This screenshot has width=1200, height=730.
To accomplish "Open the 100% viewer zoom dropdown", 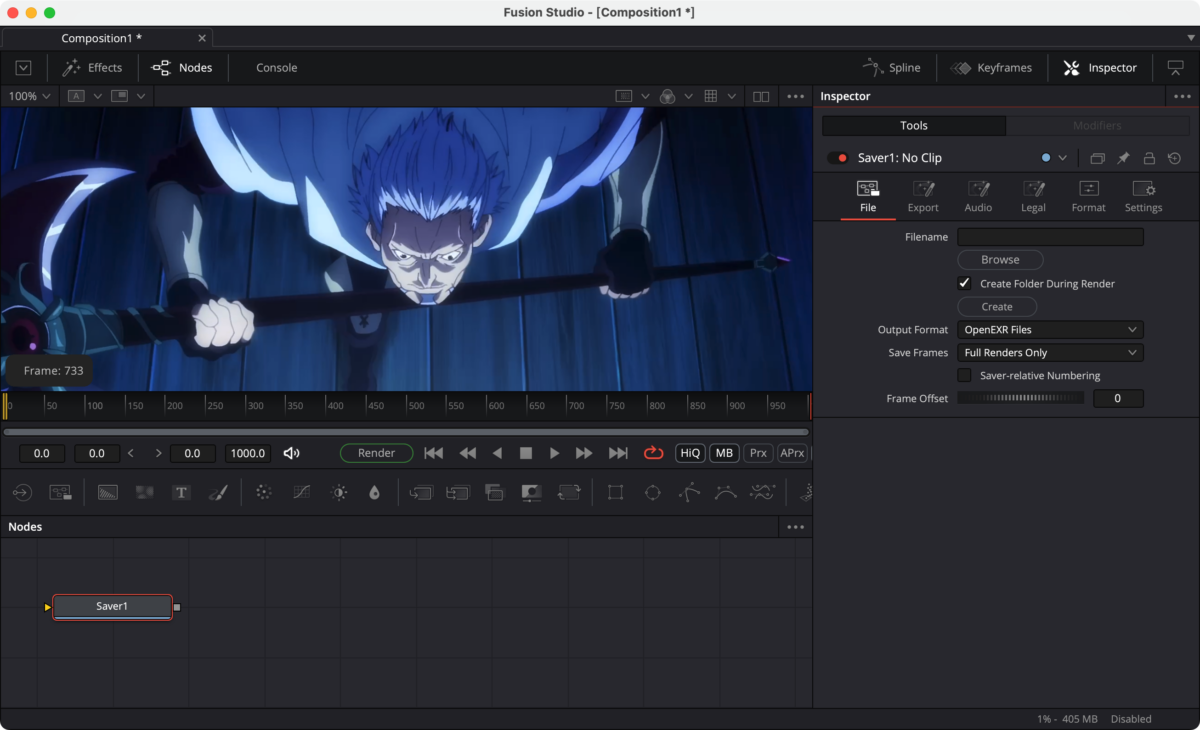I will [x=29, y=96].
